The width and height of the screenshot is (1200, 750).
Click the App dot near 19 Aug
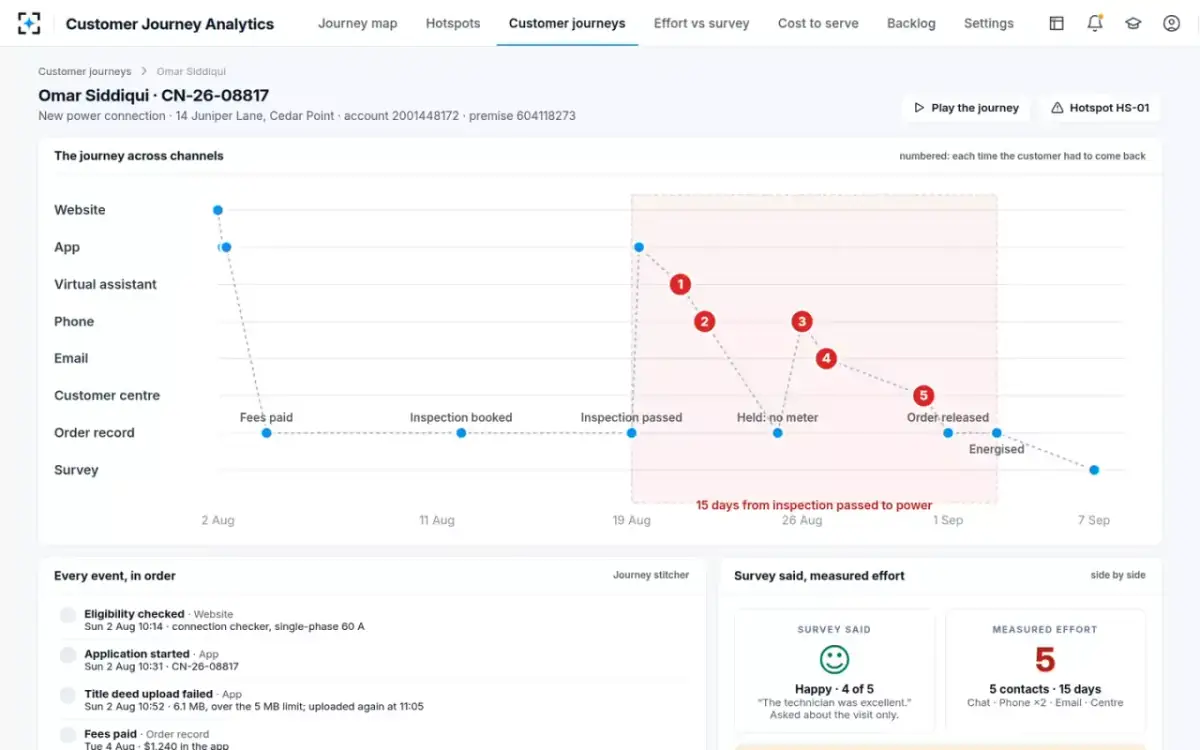639,247
